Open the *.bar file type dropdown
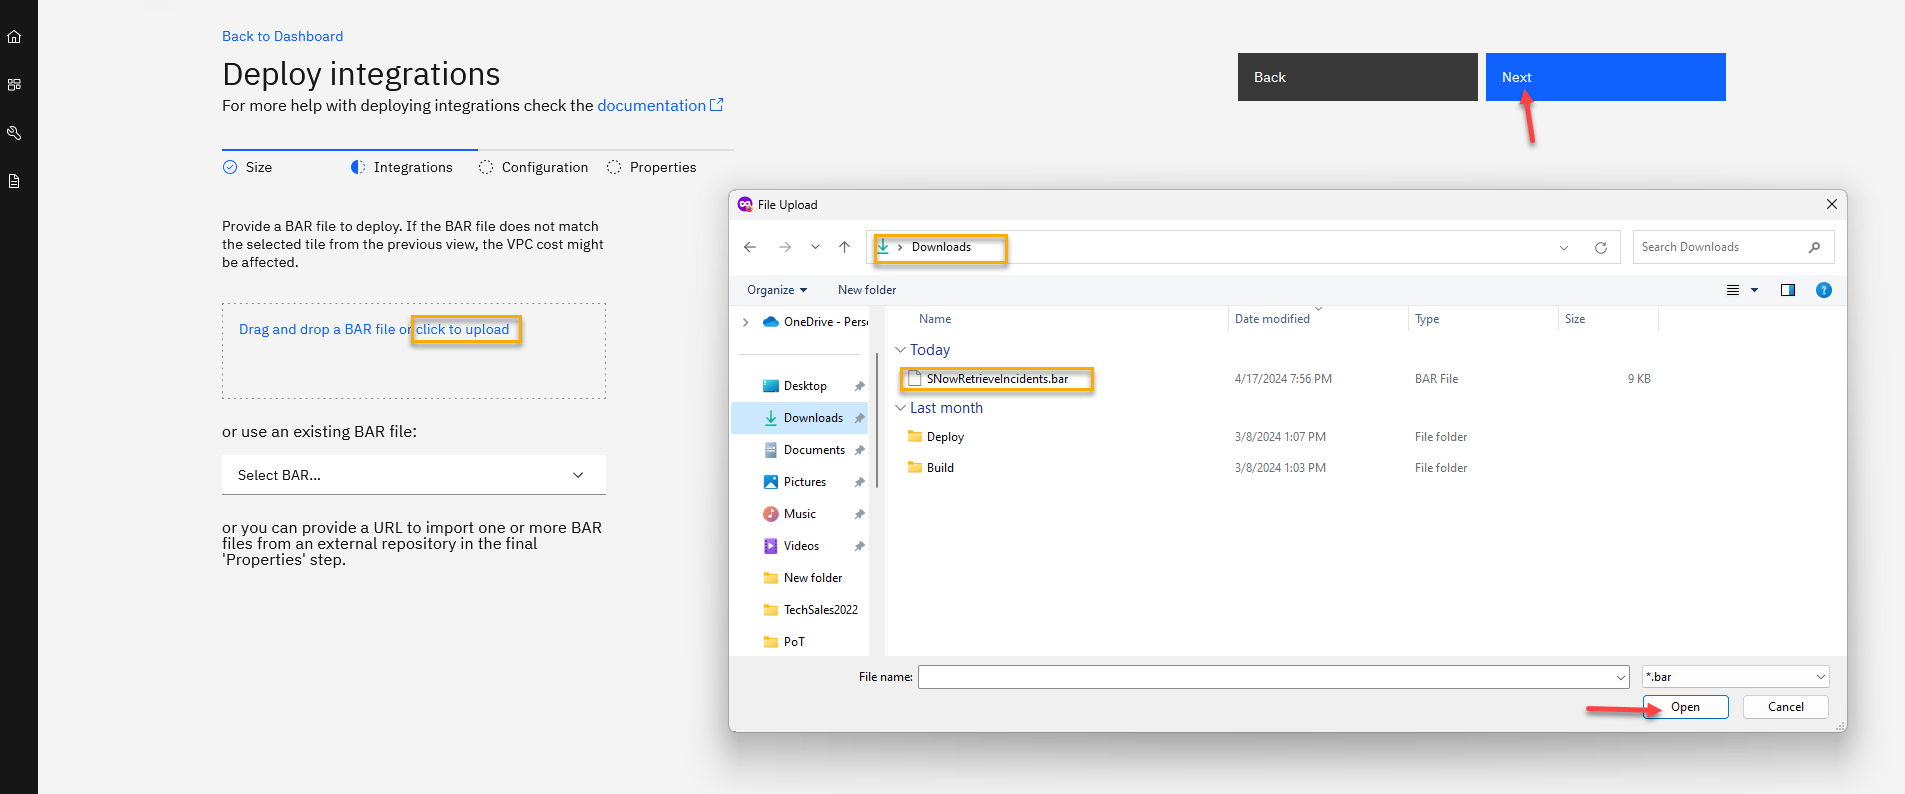1905x794 pixels. [1735, 677]
